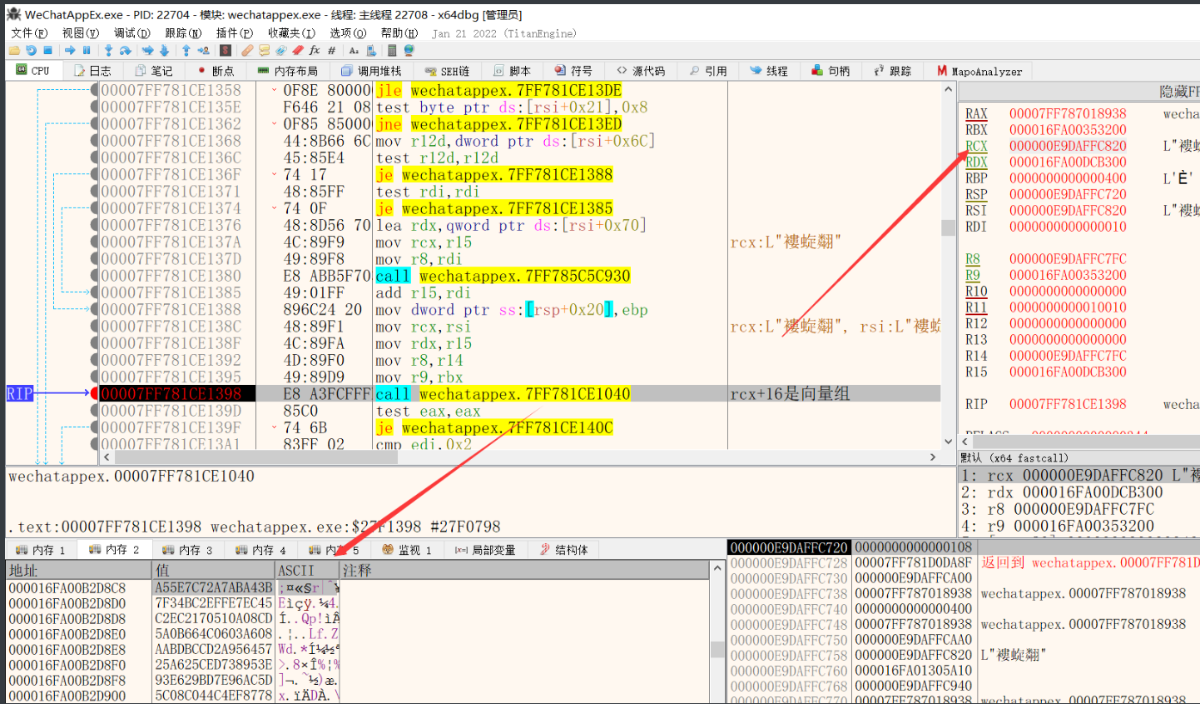Image resolution: width=1200 pixels, height=704 pixels.
Task: Switch to the 断点 tab
Action: 215,71
